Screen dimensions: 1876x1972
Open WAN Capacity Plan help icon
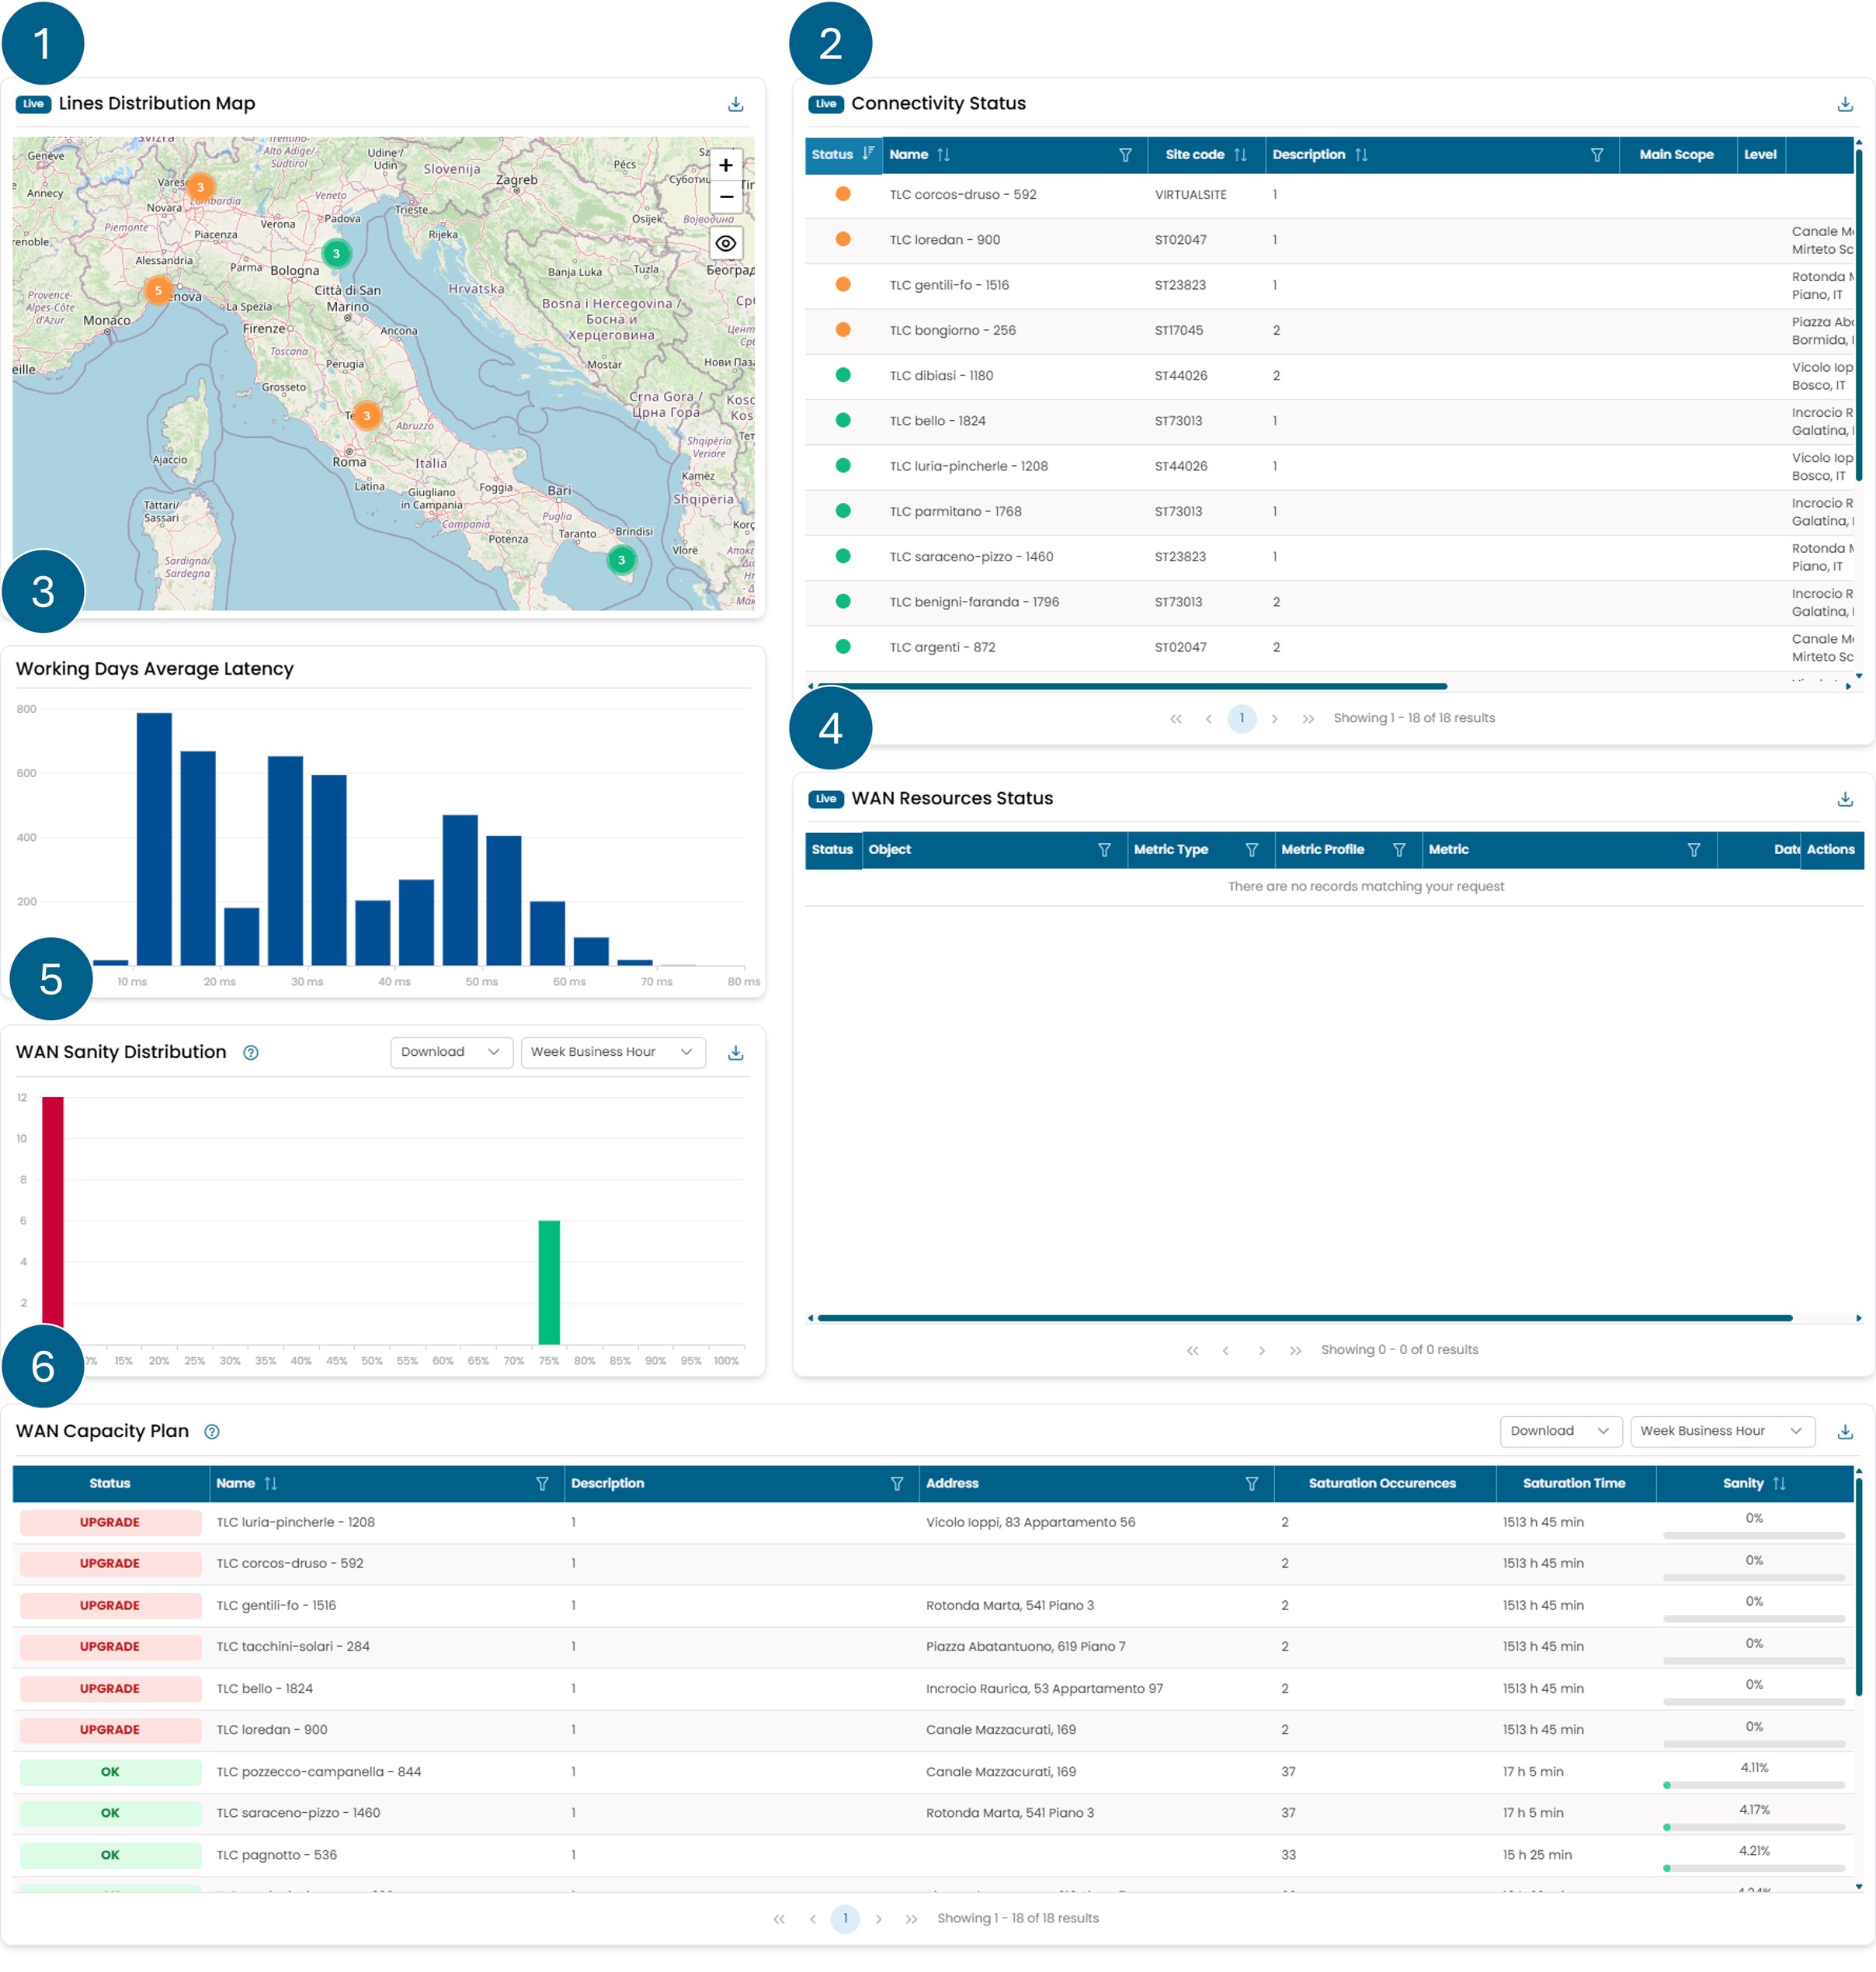212,1432
